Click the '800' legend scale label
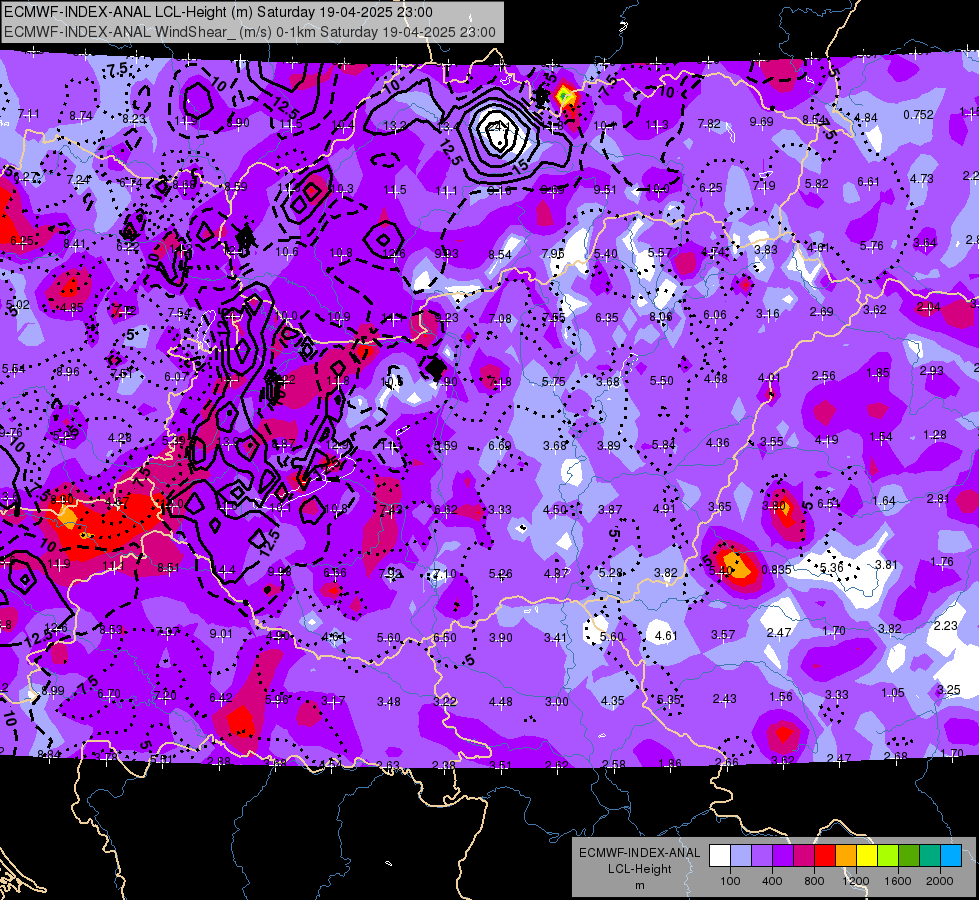The height and width of the screenshot is (900, 979). pos(814,881)
